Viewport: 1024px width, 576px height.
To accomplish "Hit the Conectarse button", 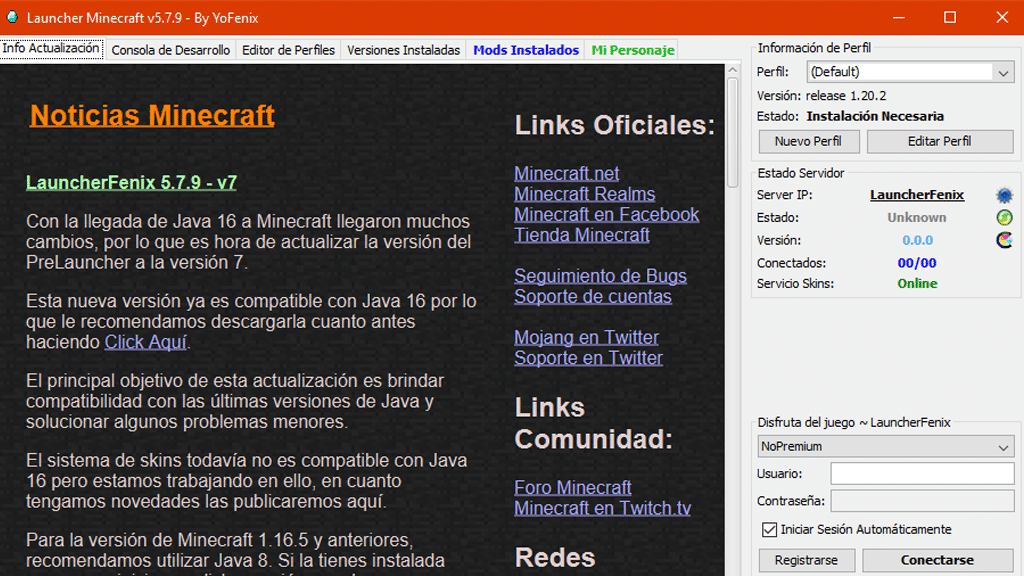I will pyautogui.click(x=937, y=560).
